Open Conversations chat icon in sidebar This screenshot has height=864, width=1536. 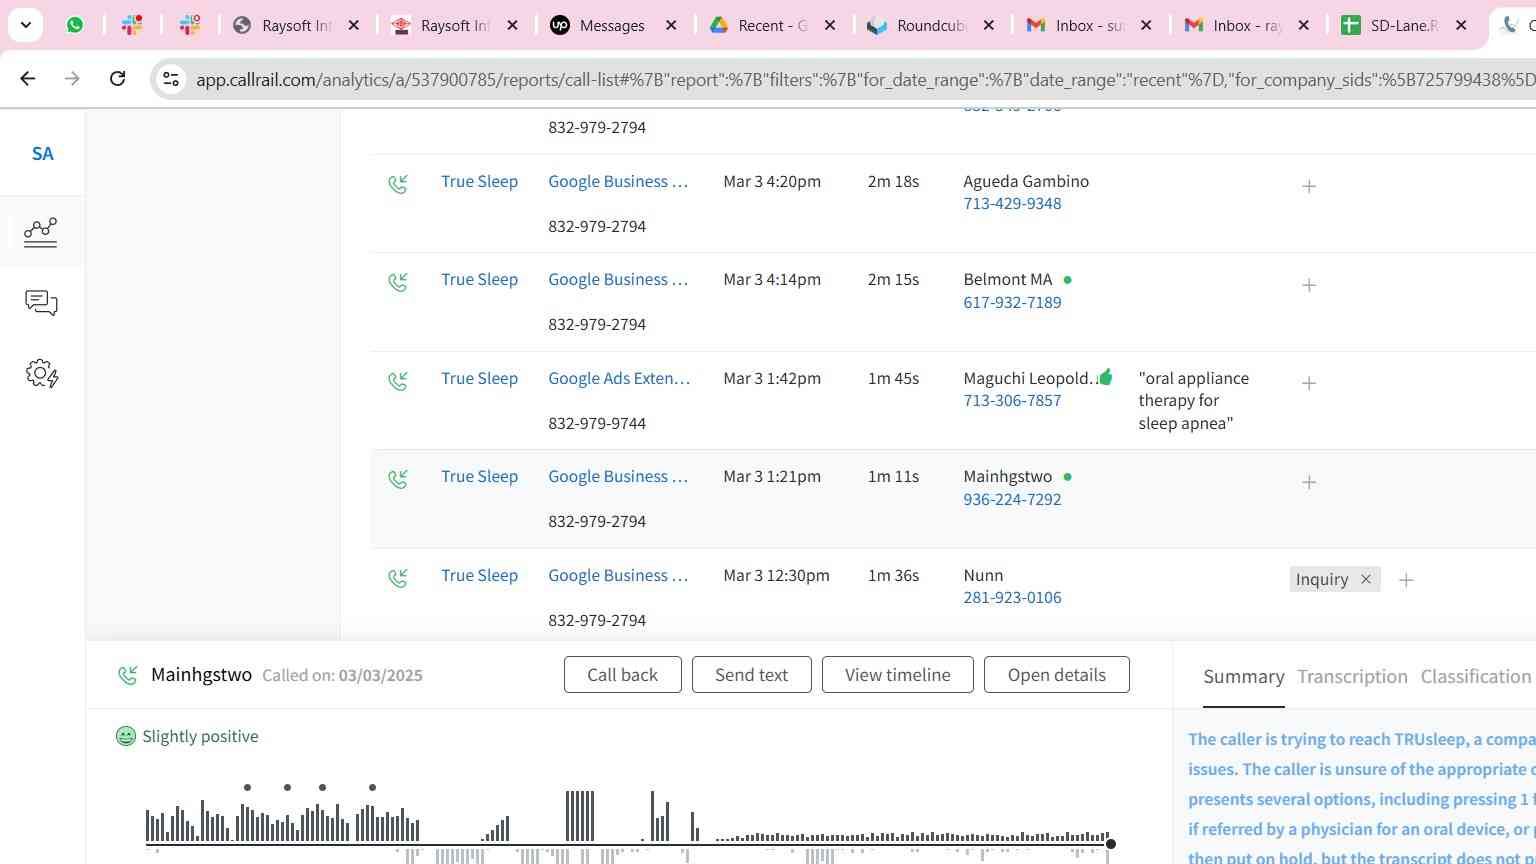pos(41,303)
